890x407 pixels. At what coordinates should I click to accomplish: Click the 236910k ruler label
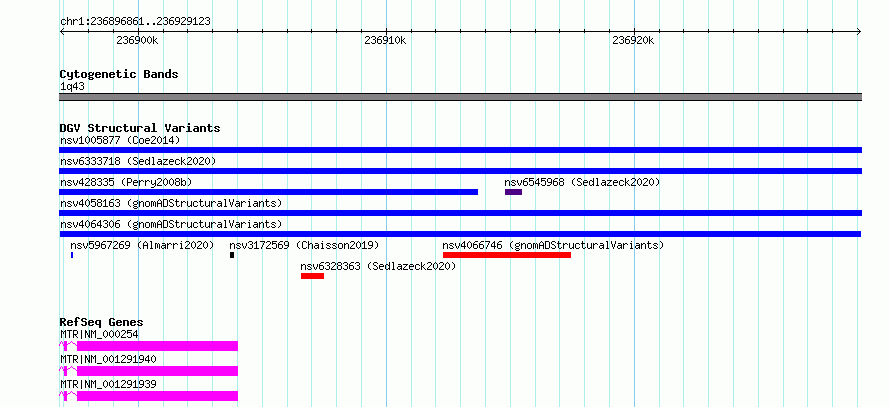[x=385, y=40]
